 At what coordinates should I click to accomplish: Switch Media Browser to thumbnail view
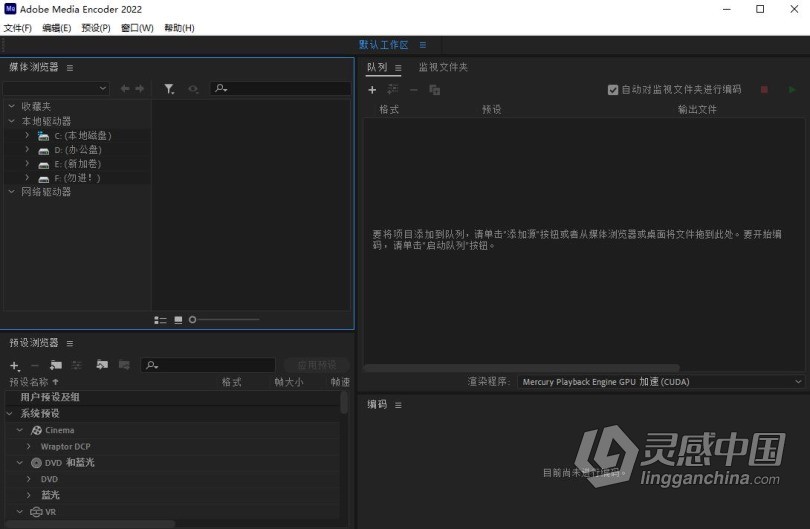[178, 320]
